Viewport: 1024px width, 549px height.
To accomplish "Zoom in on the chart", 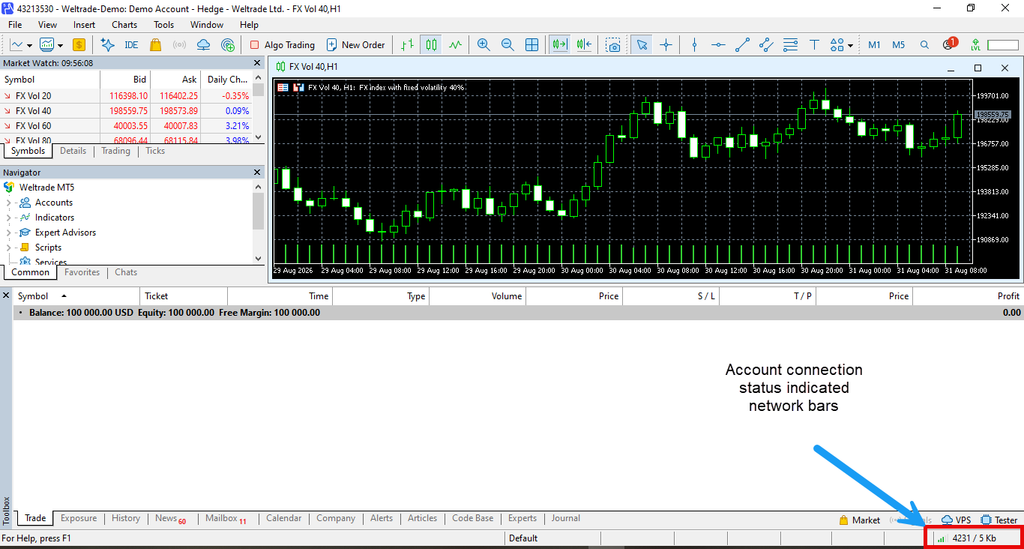I will pos(483,45).
